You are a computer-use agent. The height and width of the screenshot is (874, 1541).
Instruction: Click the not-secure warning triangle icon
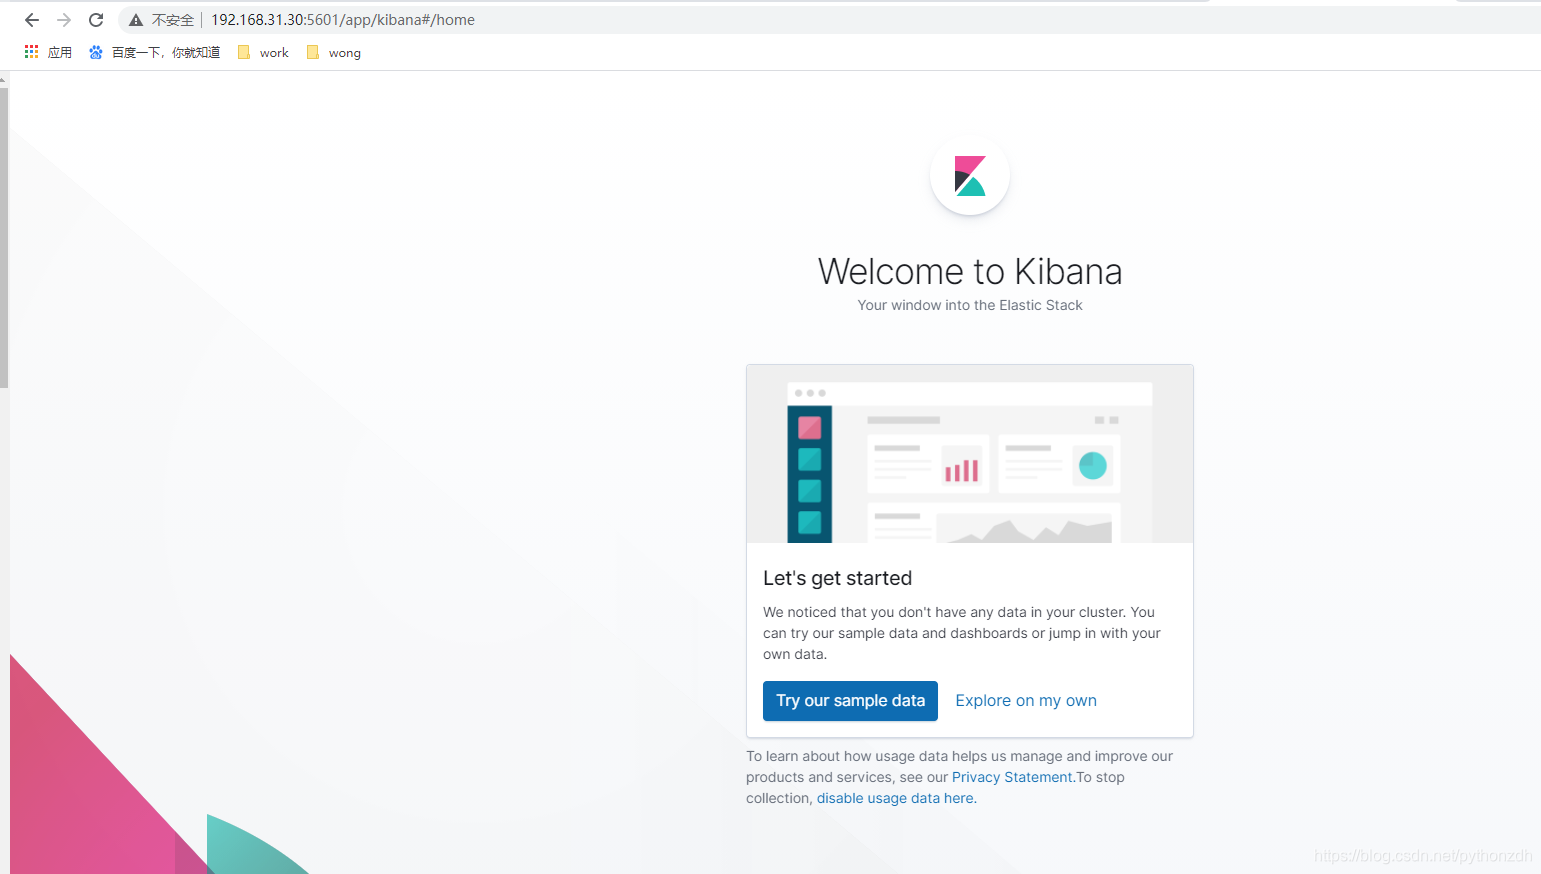136,20
